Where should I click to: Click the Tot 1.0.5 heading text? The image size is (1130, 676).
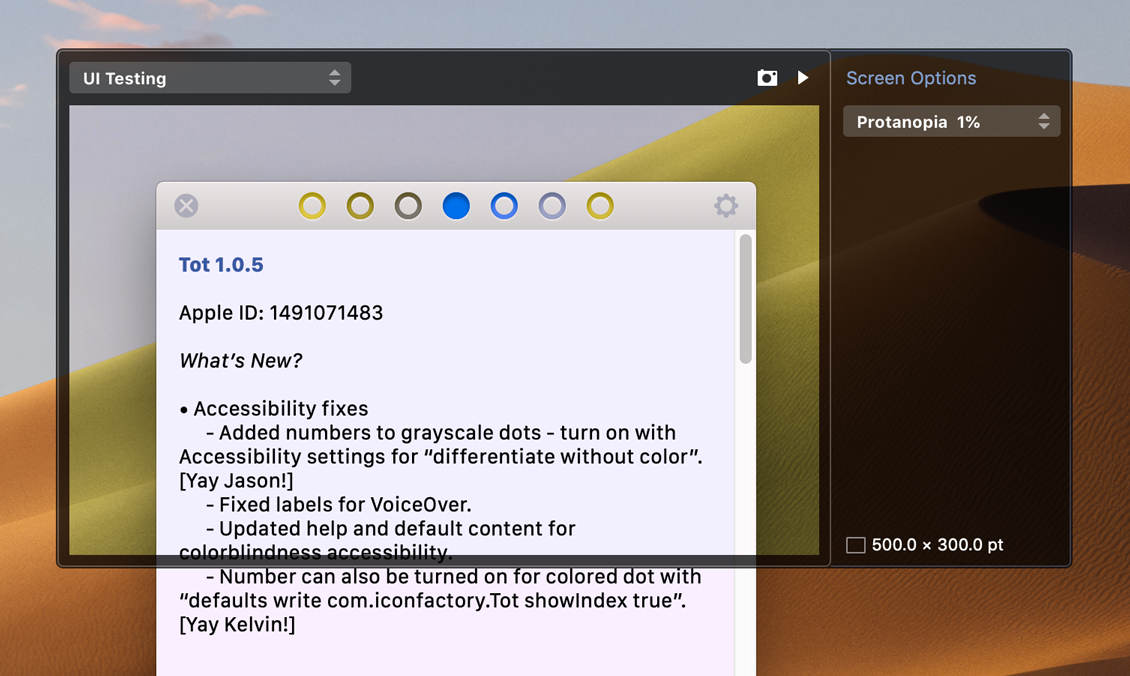[221, 265]
